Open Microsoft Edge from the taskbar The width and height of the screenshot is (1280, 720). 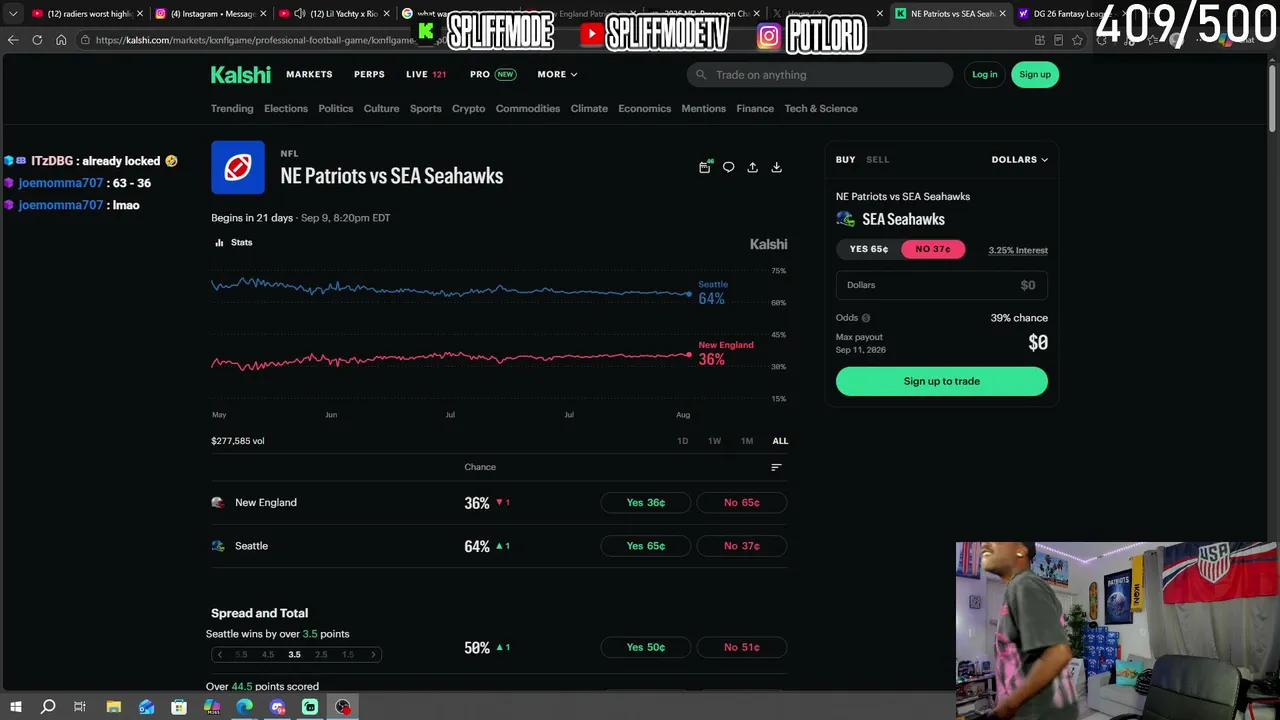[245, 707]
